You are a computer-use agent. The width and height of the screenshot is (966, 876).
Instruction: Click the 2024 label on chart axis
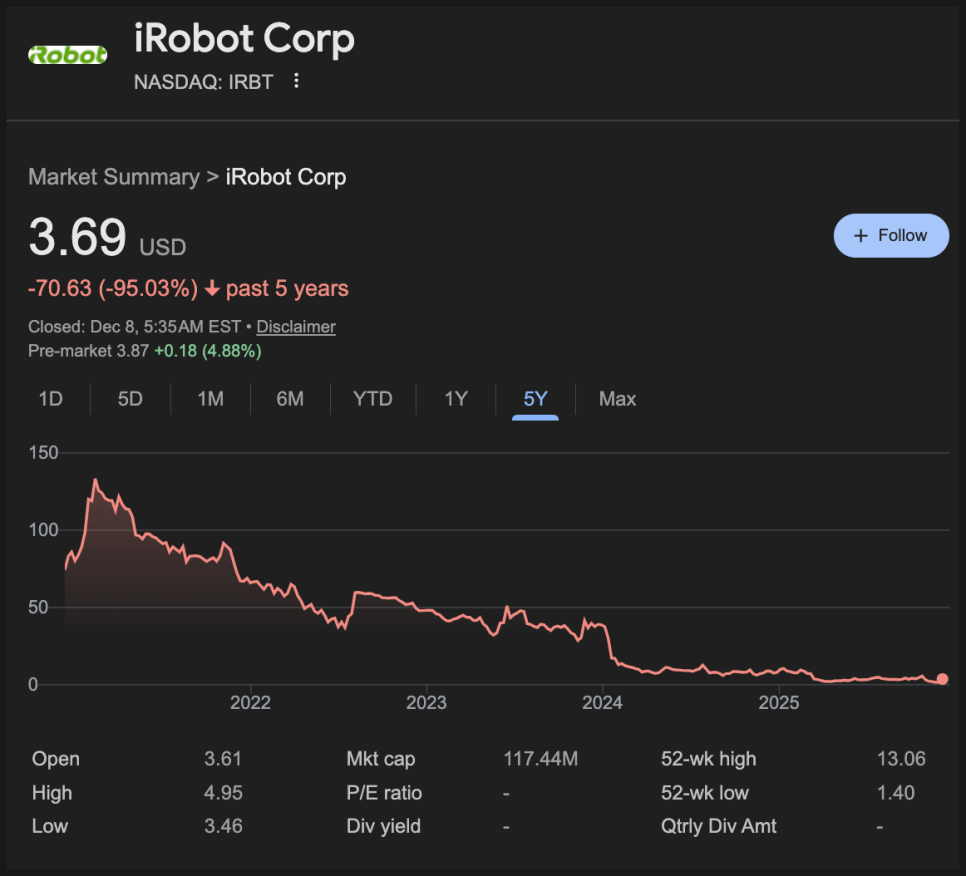pyautogui.click(x=603, y=703)
